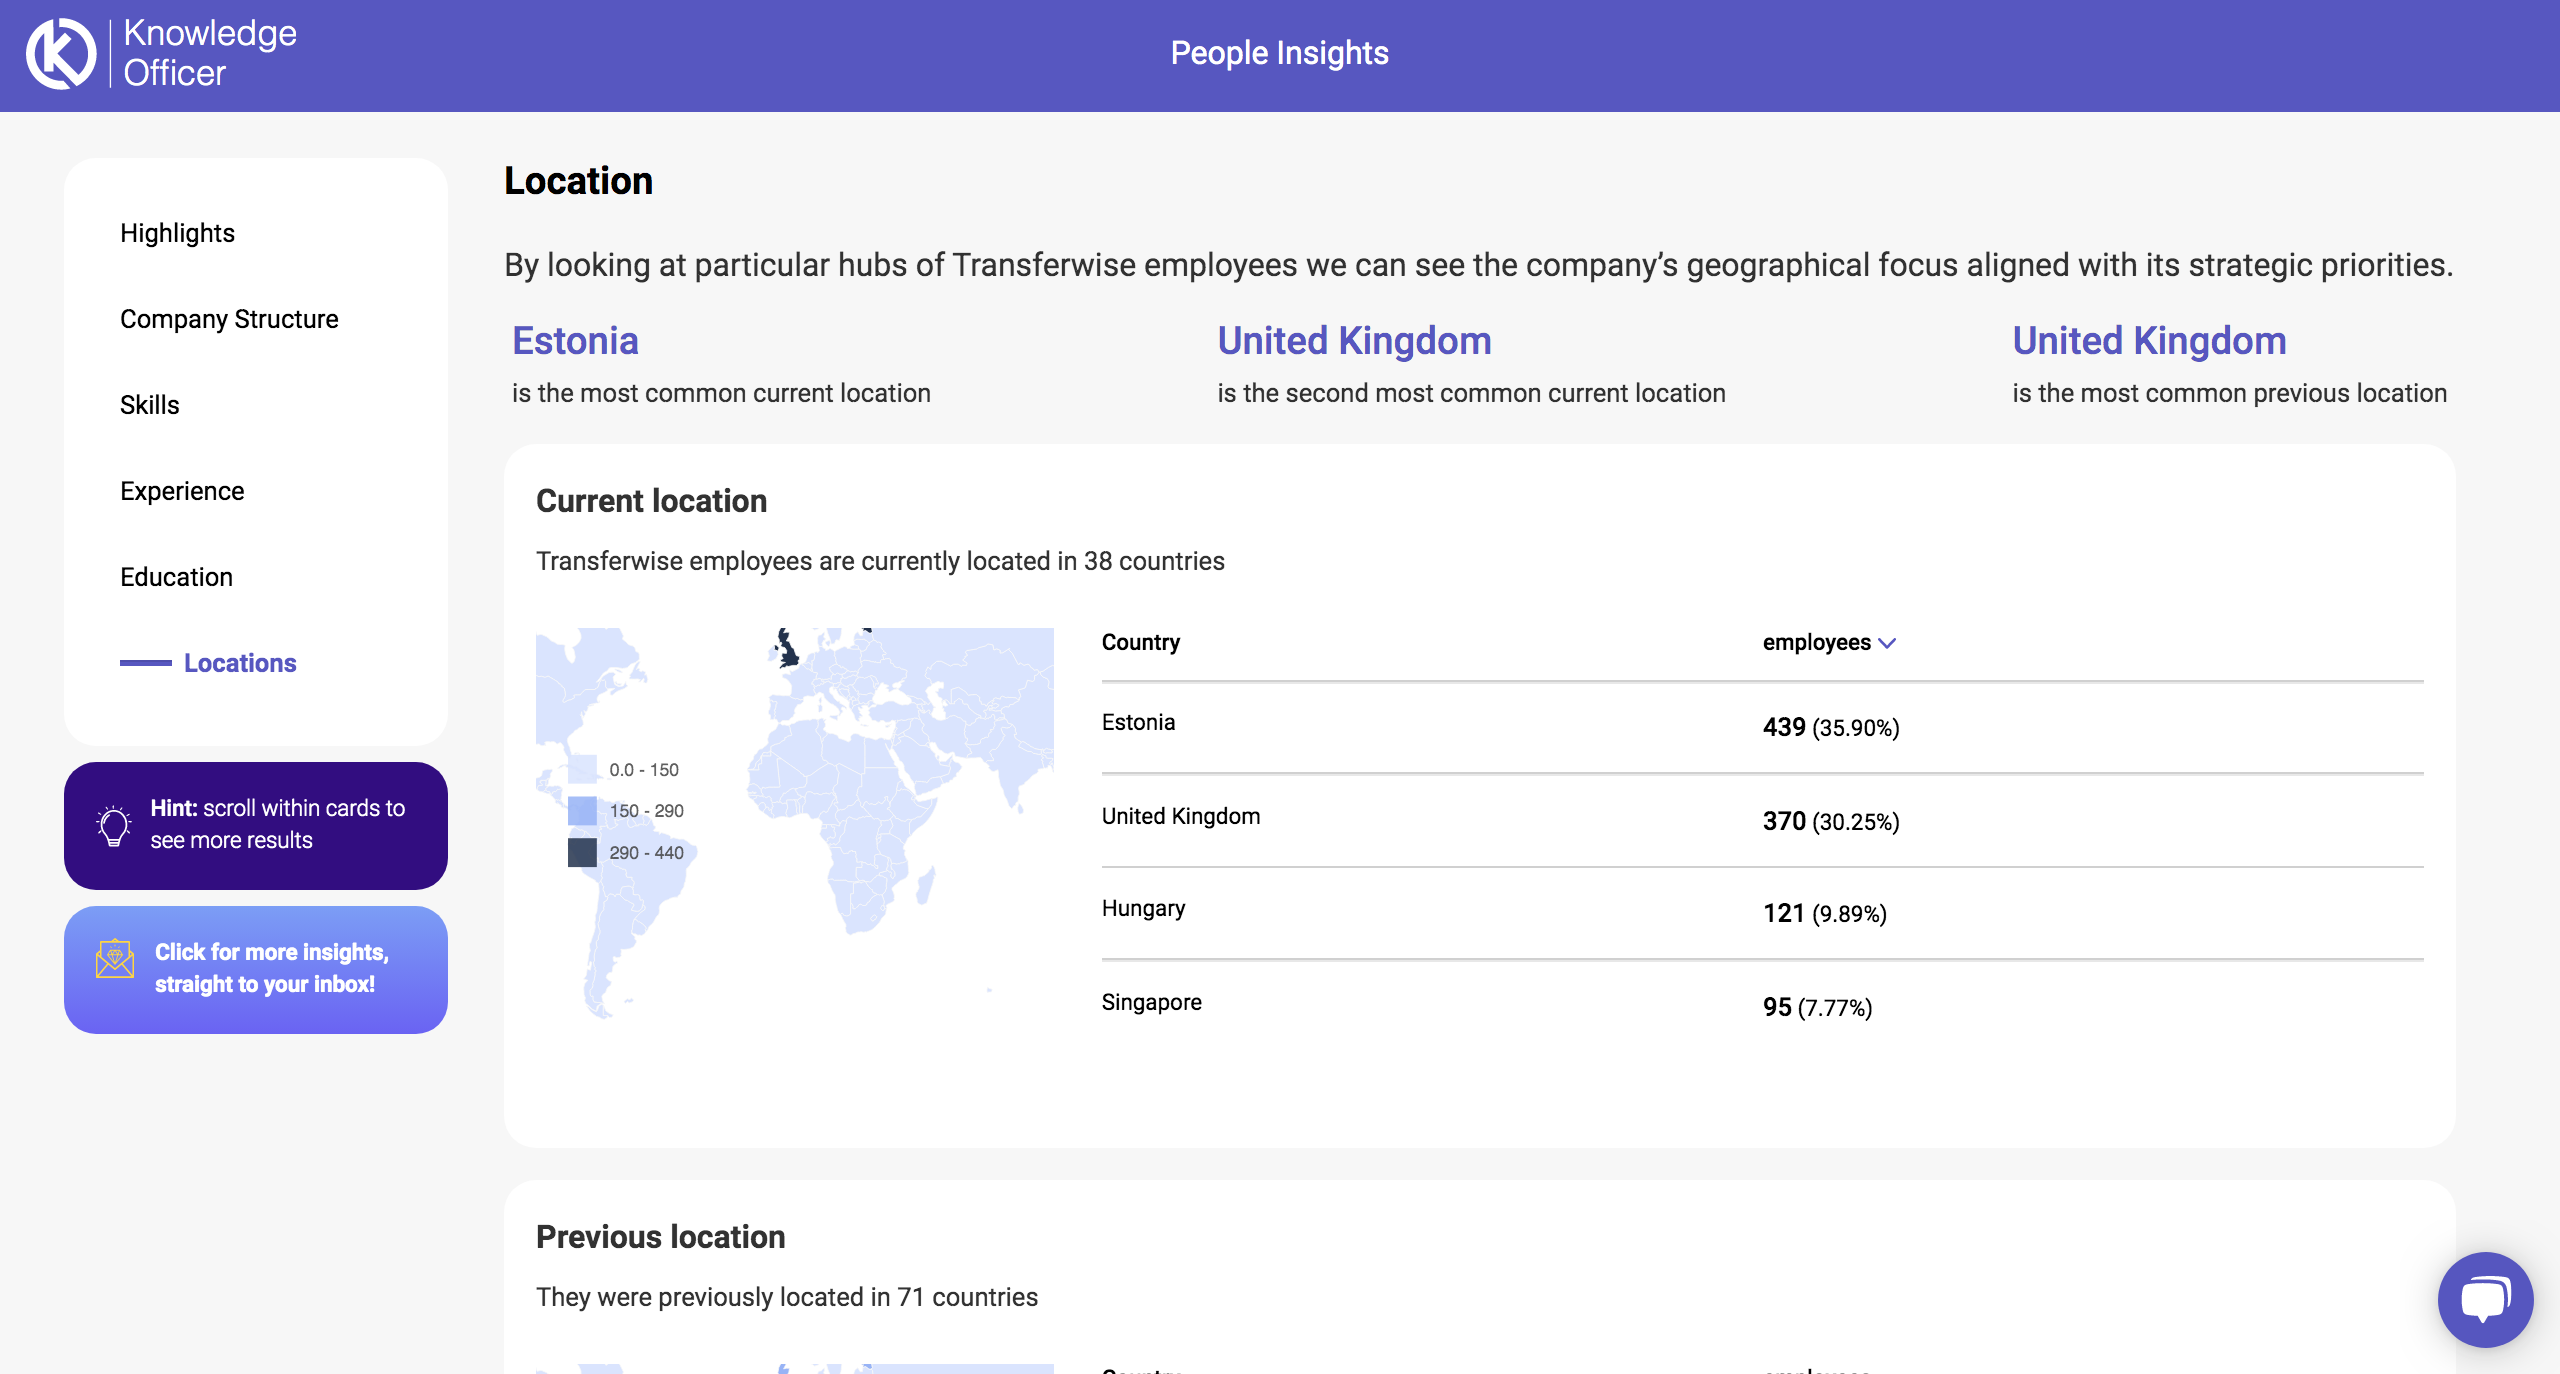The width and height of the screenshot is (2560, 1374).
Task: Click the active Locations nav indicator bar
Action: tap(146, 663)
